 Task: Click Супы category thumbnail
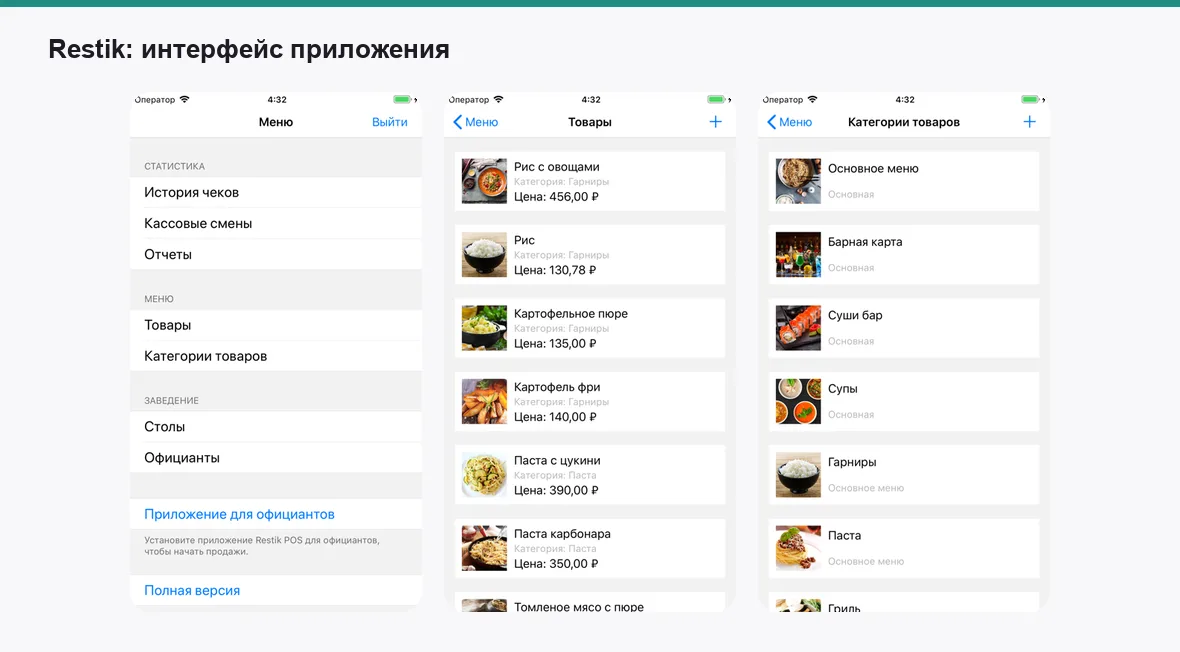pyautogui.click(x=798, y=401)
